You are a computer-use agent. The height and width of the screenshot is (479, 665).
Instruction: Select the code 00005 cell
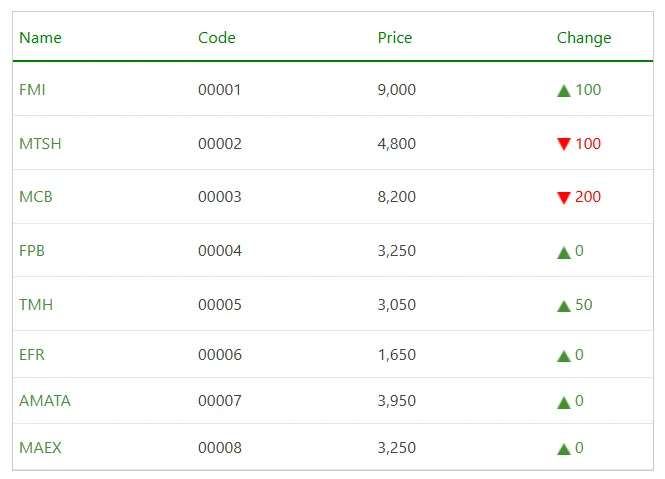click(x=220, y=305)
